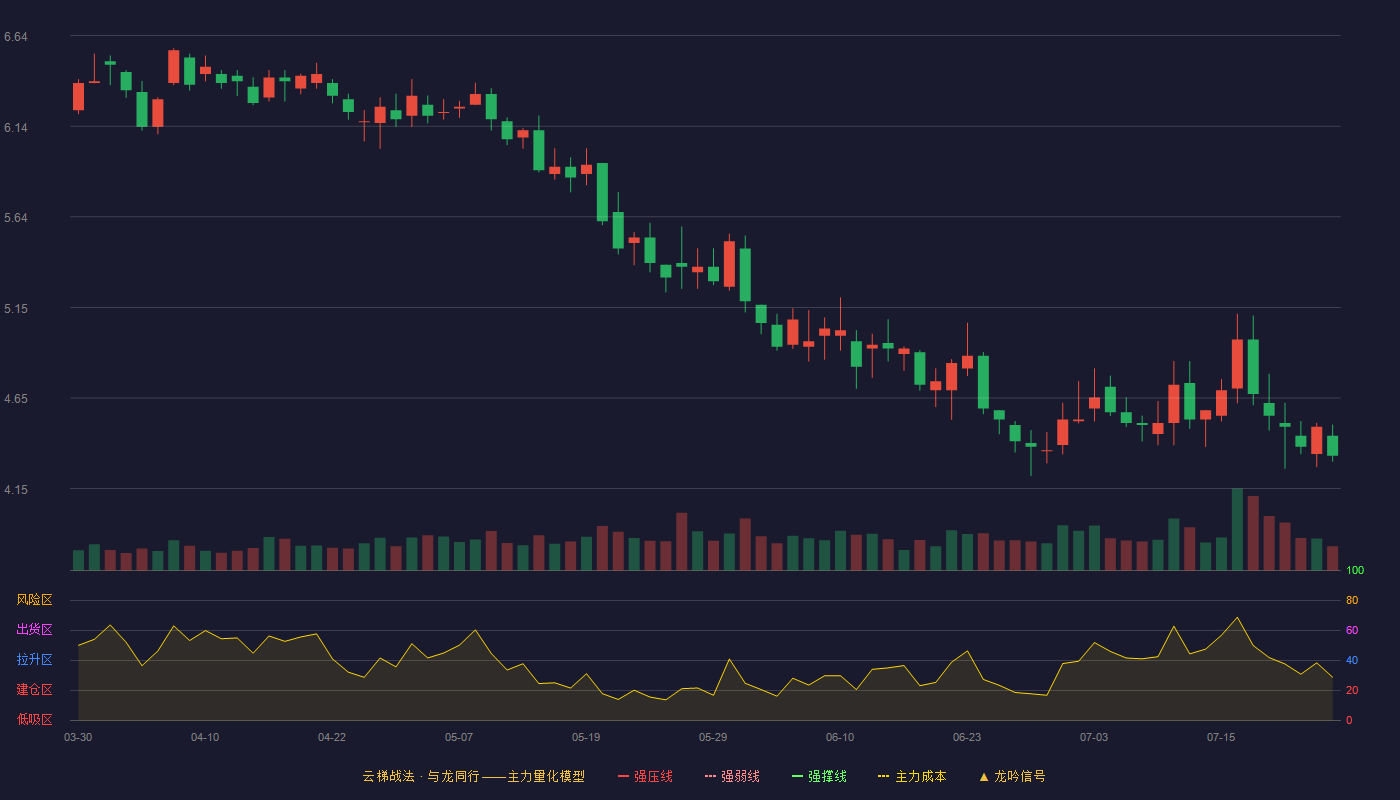
Task: Click the 07-15 date label
Action: click(x=1221, y=737)
